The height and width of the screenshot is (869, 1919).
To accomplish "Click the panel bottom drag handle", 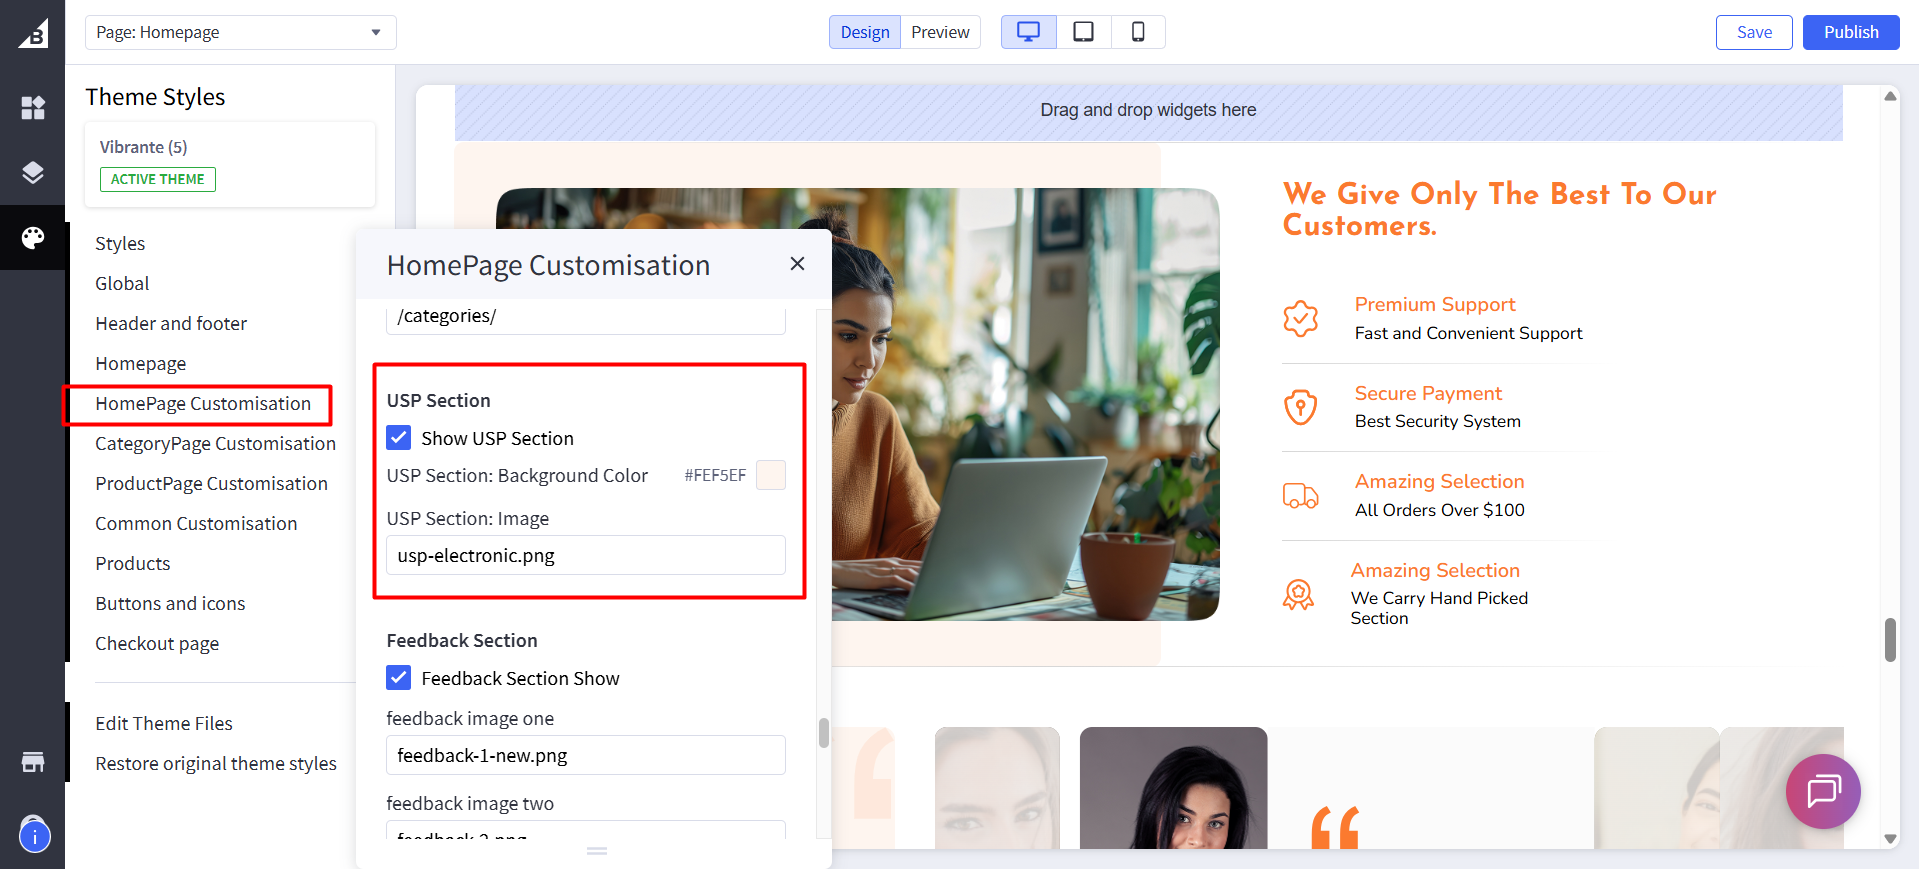I will point(597,851).
